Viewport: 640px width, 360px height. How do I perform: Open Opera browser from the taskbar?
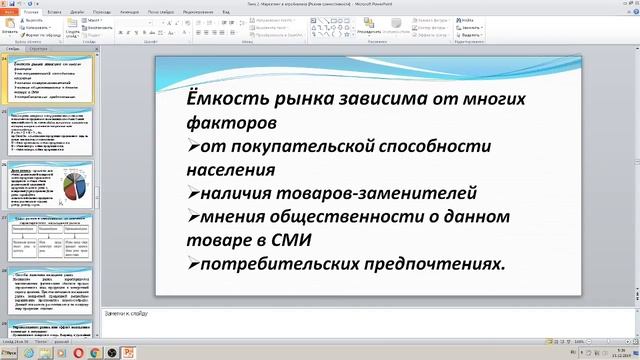(78, 353)
